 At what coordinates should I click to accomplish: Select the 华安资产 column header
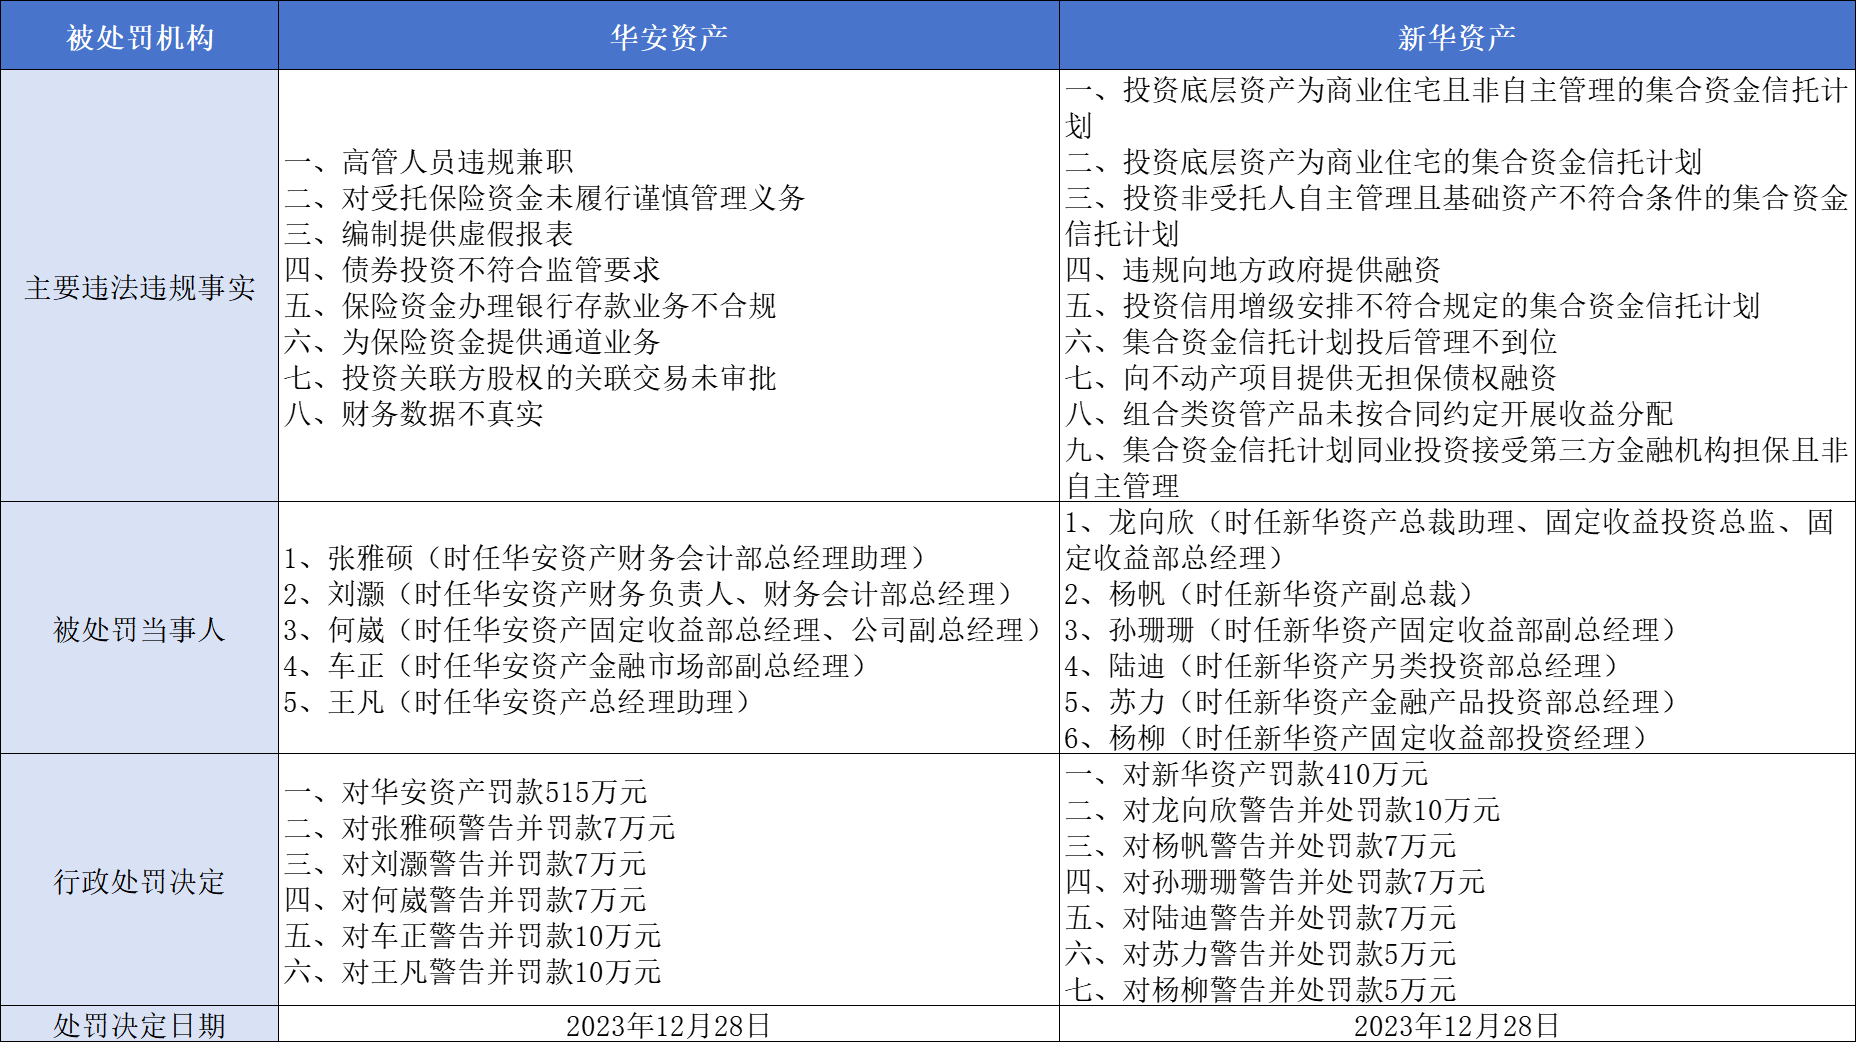(668, 37)
